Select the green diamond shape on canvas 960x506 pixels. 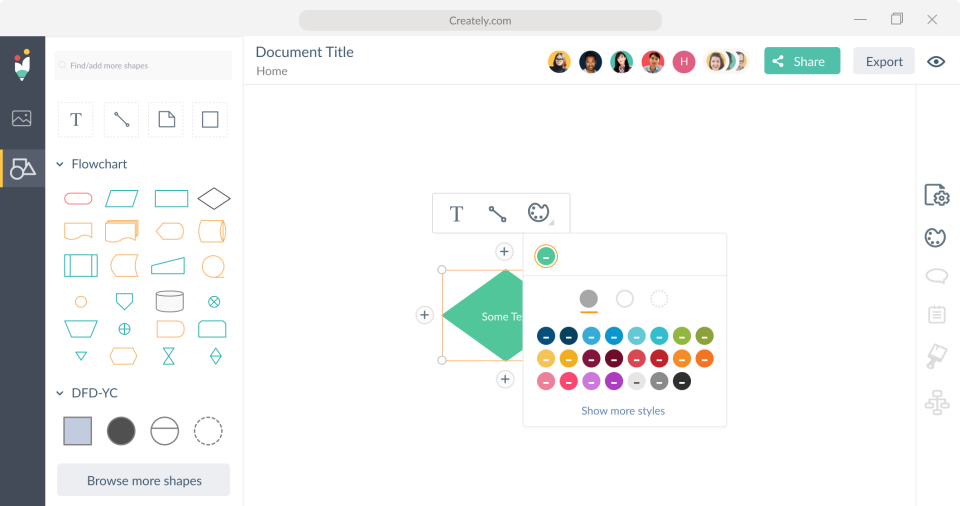(x=482, y=315)
